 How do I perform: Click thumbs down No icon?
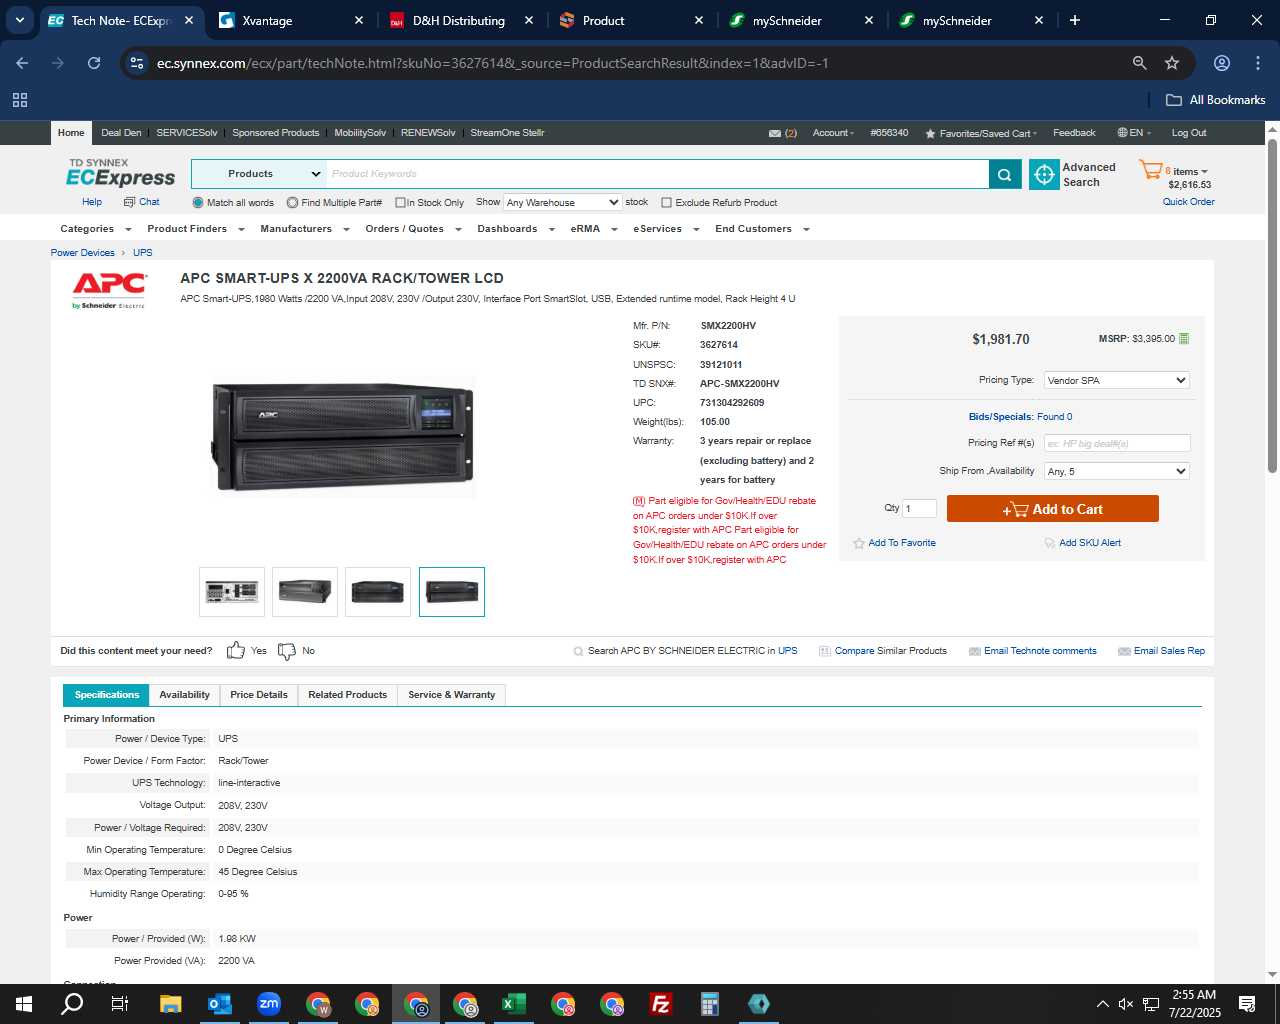pyautogui.click(x=287, y=651)
